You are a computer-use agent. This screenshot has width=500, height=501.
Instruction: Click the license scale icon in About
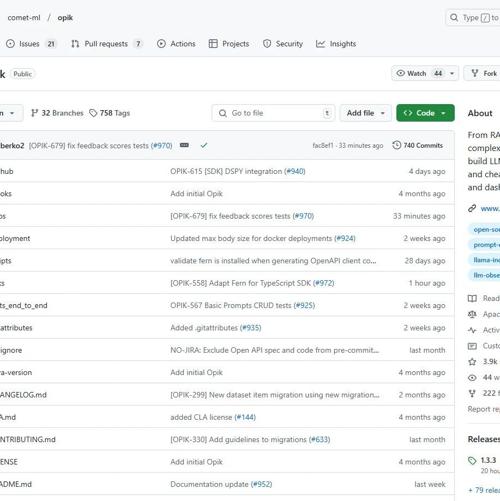(472, 314)
